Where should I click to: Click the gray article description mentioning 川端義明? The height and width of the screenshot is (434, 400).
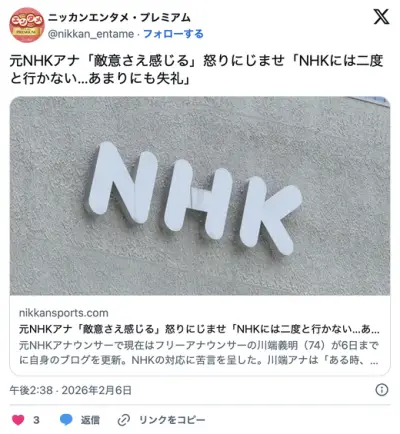pyautogui.click(x=199, y=353)
